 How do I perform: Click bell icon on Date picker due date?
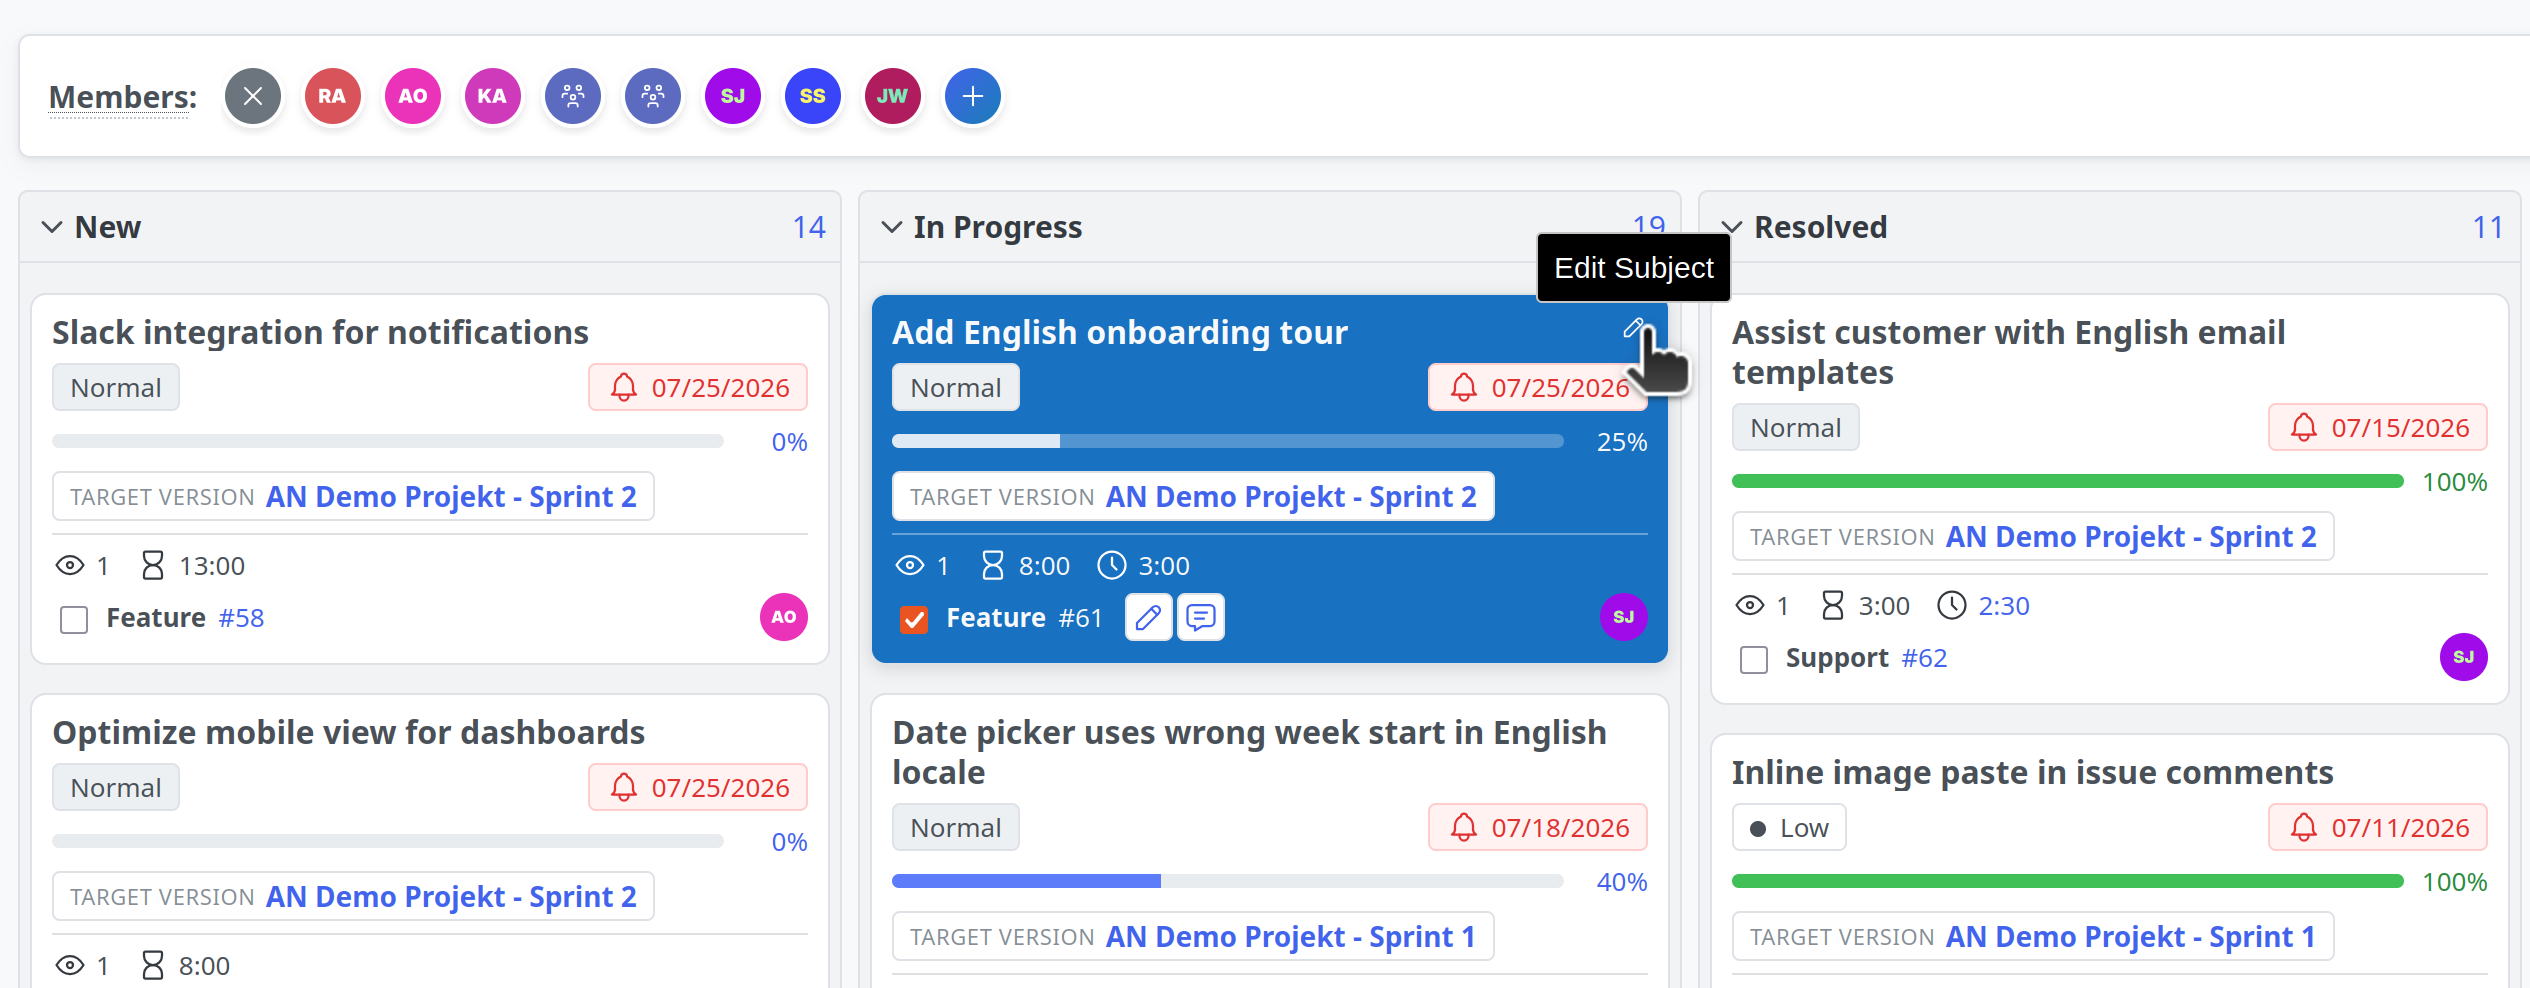click(1464, 827)
